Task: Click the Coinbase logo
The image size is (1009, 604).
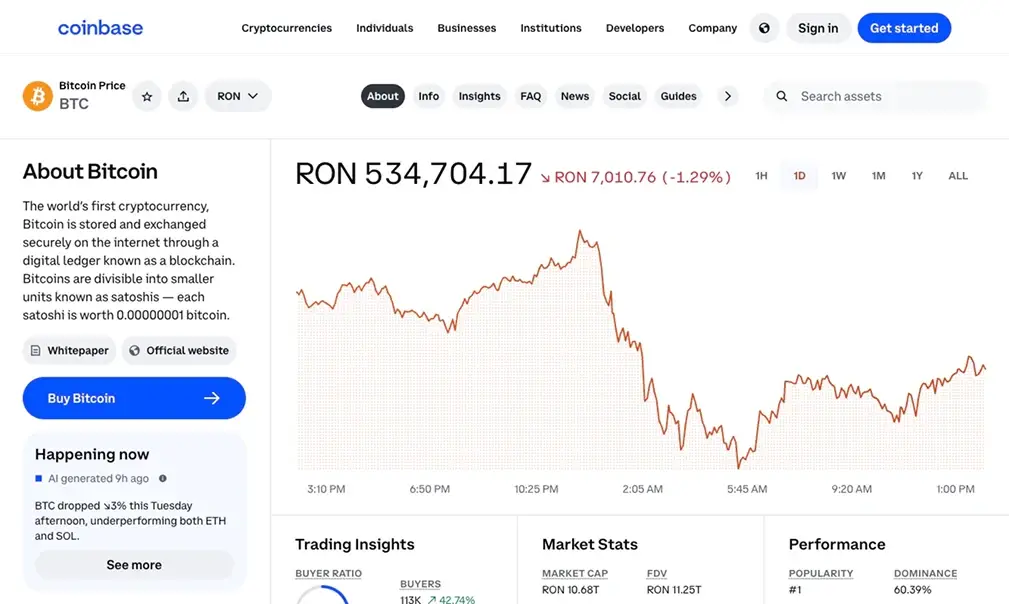Action: pyautogui.click(x=99, y=27)
